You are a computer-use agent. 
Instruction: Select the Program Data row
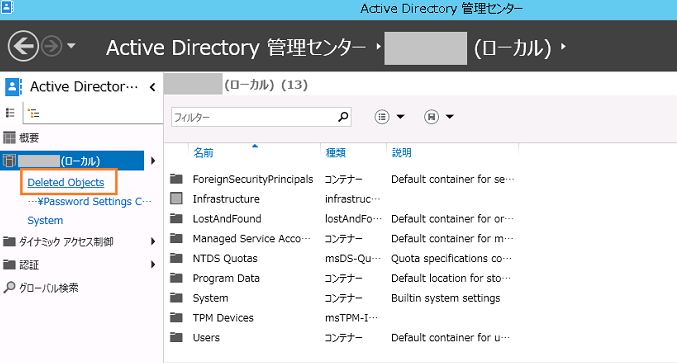coord(342,278)
